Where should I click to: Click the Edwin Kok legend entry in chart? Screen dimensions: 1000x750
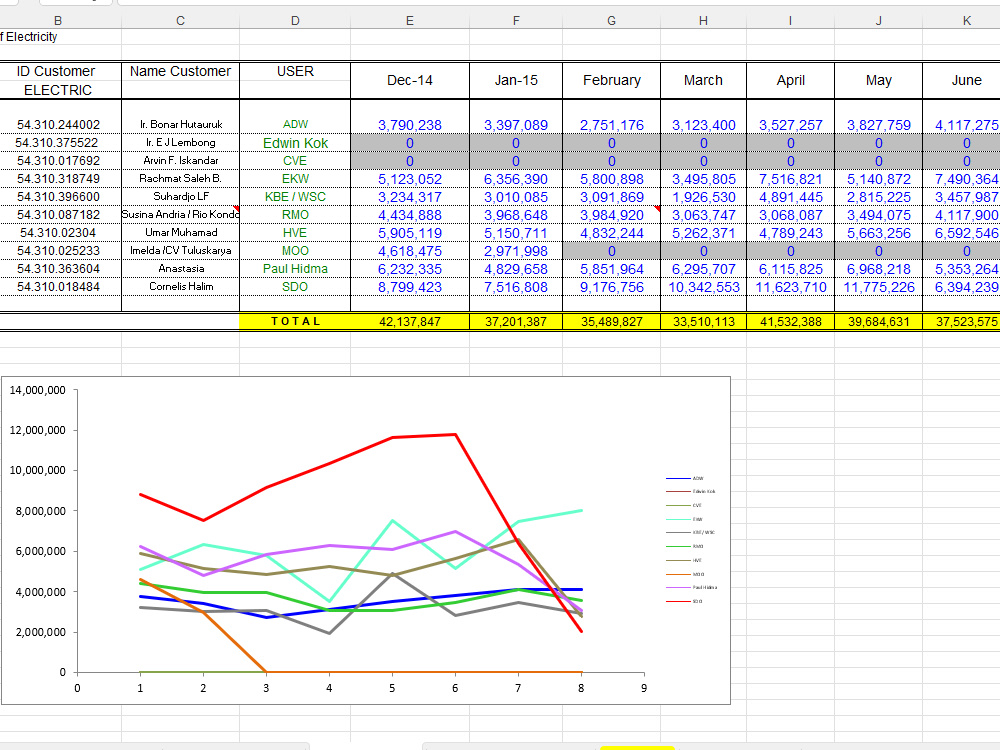[x=691, y=492]
